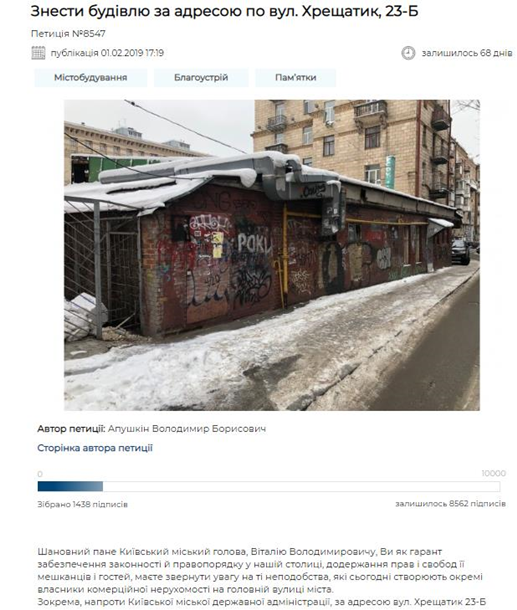Click the Петиція №8547 number label

click(68, 34)
